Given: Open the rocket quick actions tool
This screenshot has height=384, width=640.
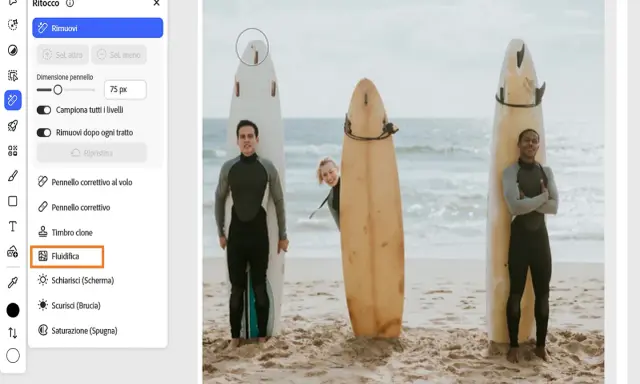Looking at the screenshot, I should [13, 126].
